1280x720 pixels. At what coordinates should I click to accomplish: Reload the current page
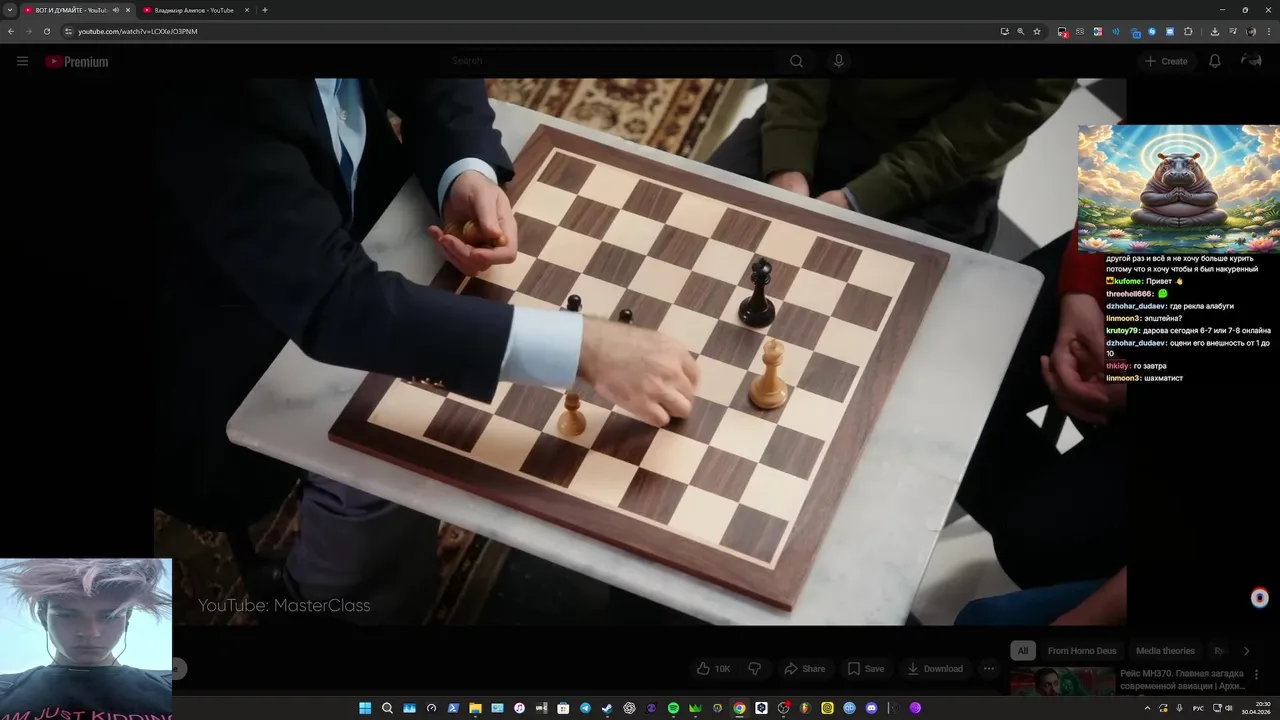[46, 31]
